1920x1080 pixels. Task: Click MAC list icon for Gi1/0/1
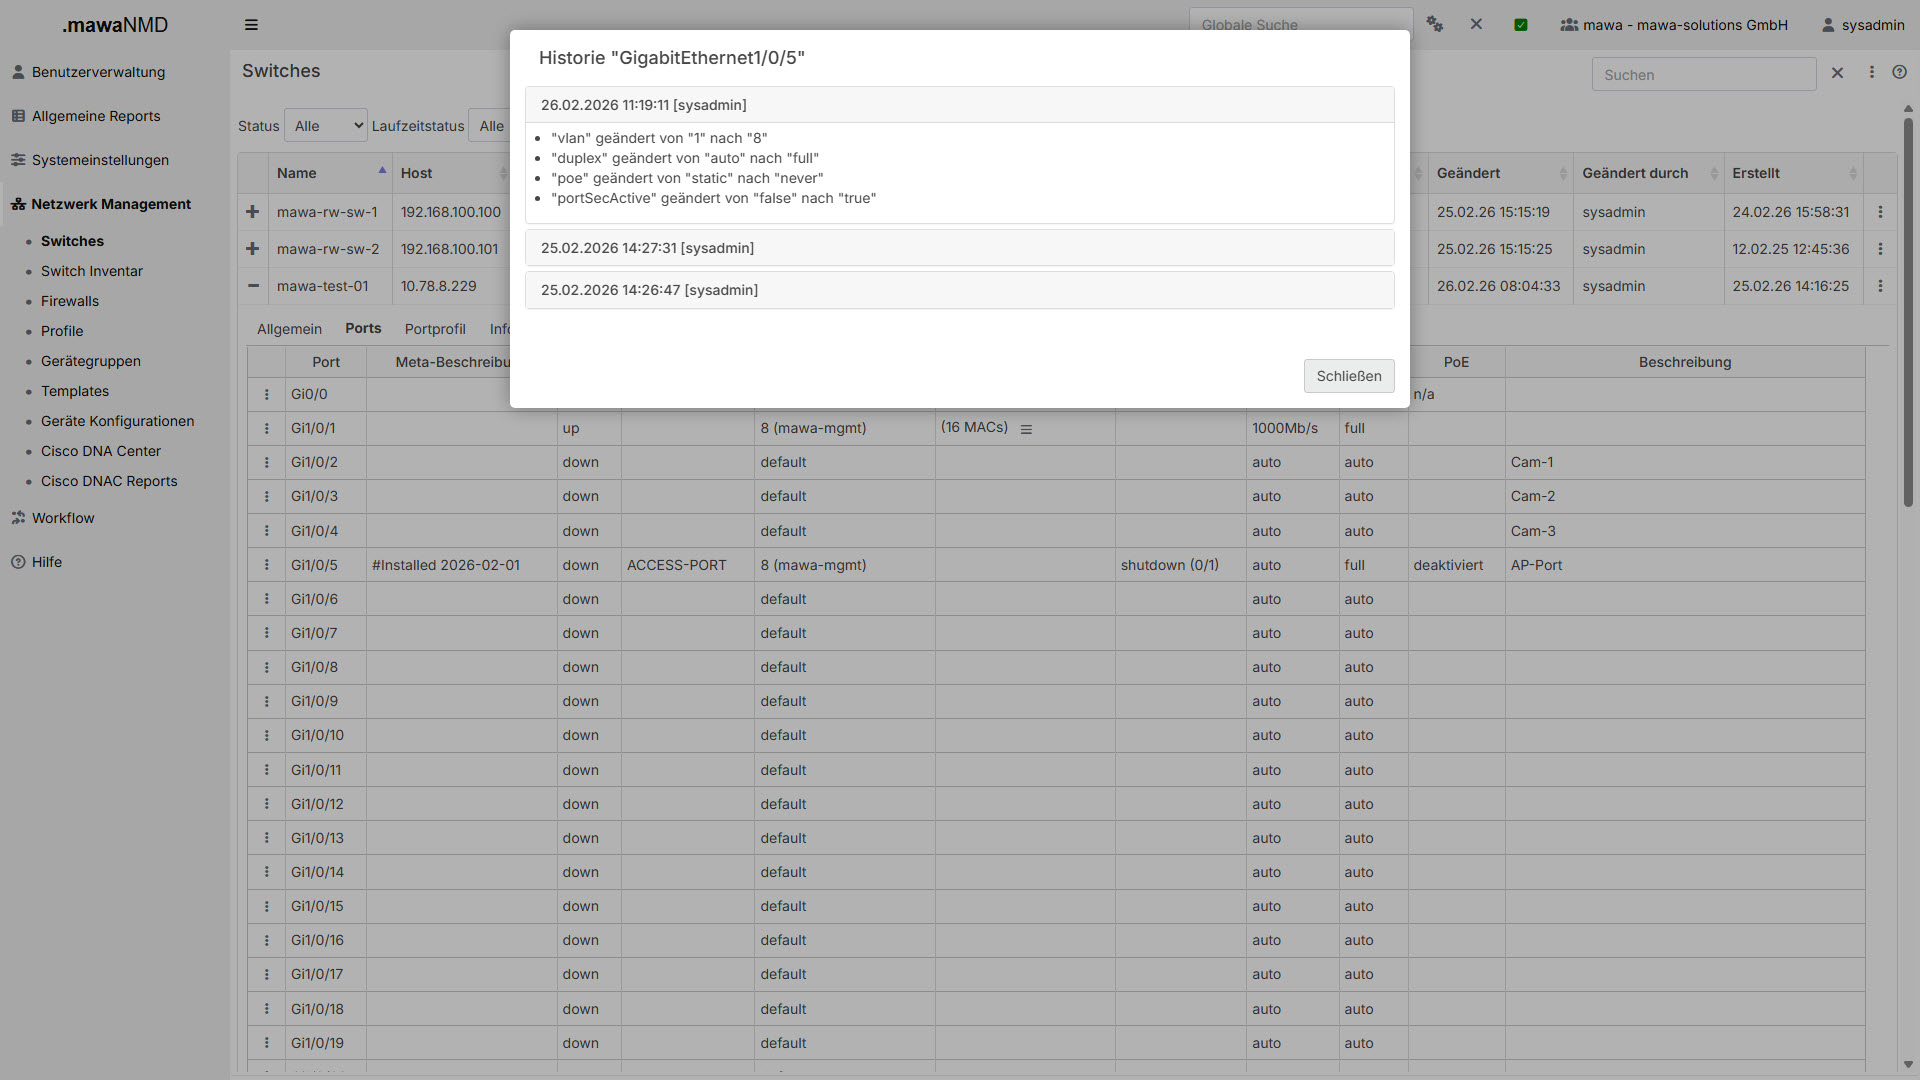pos(1026,429)
